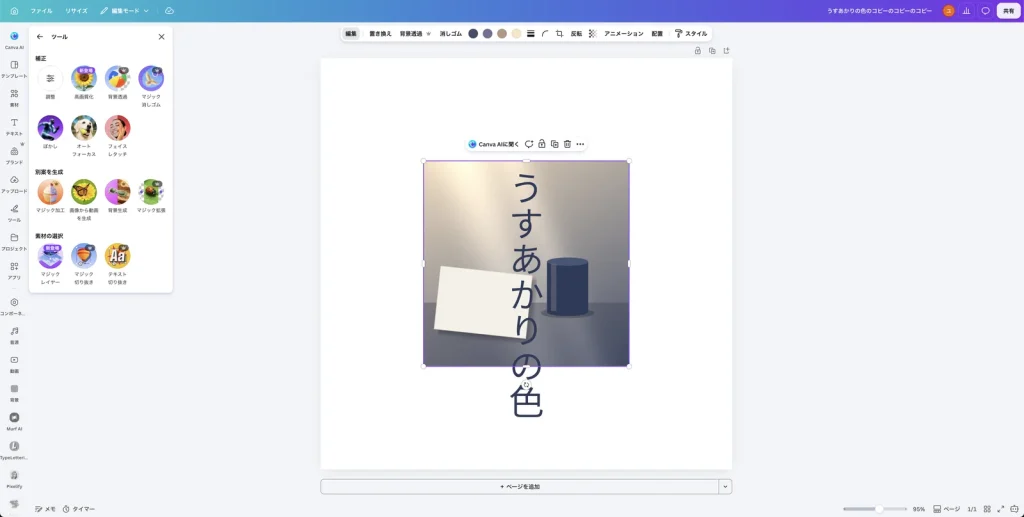Viewport: 1024px width, 517px height.
Task: Open the TypeLettering app in sidebar
Action: click(x=14, y=450)
